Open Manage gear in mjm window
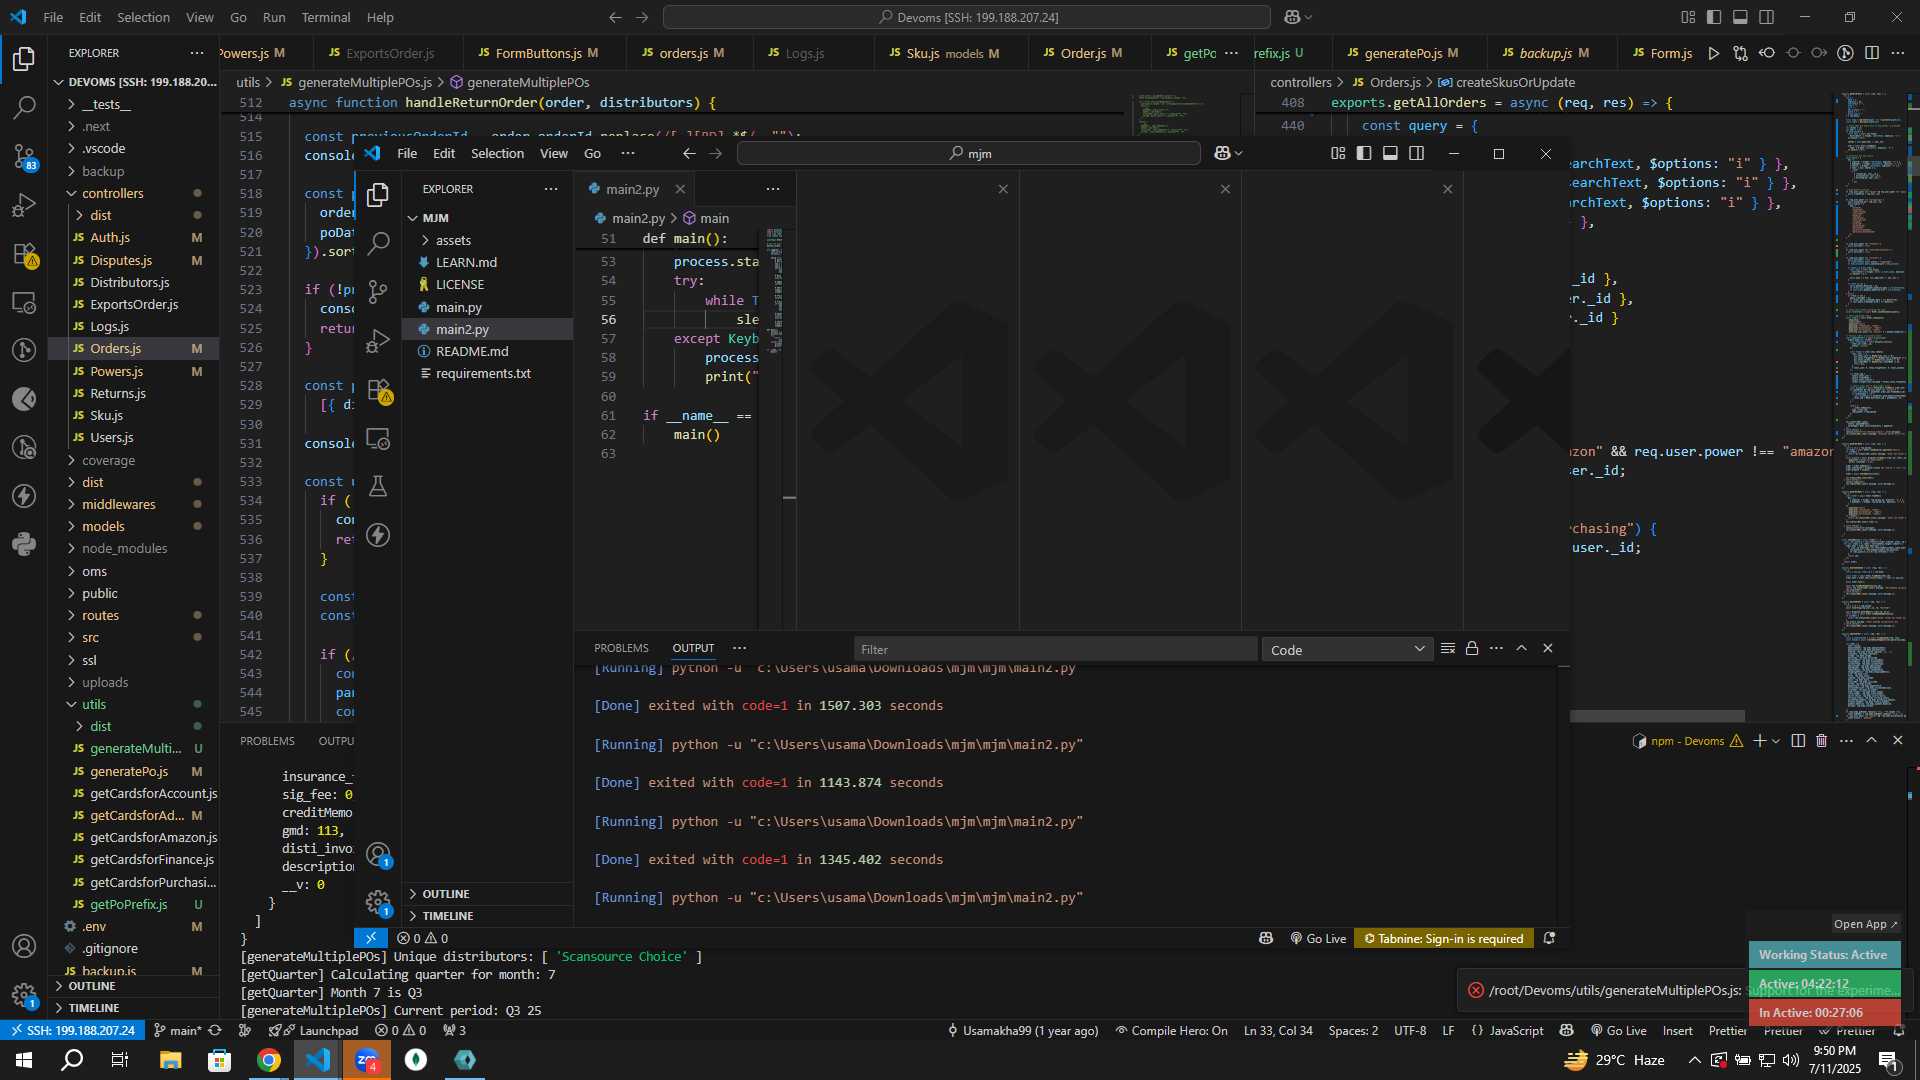The height and width of the screenshot is (1080, 1920). pos(378,903)
